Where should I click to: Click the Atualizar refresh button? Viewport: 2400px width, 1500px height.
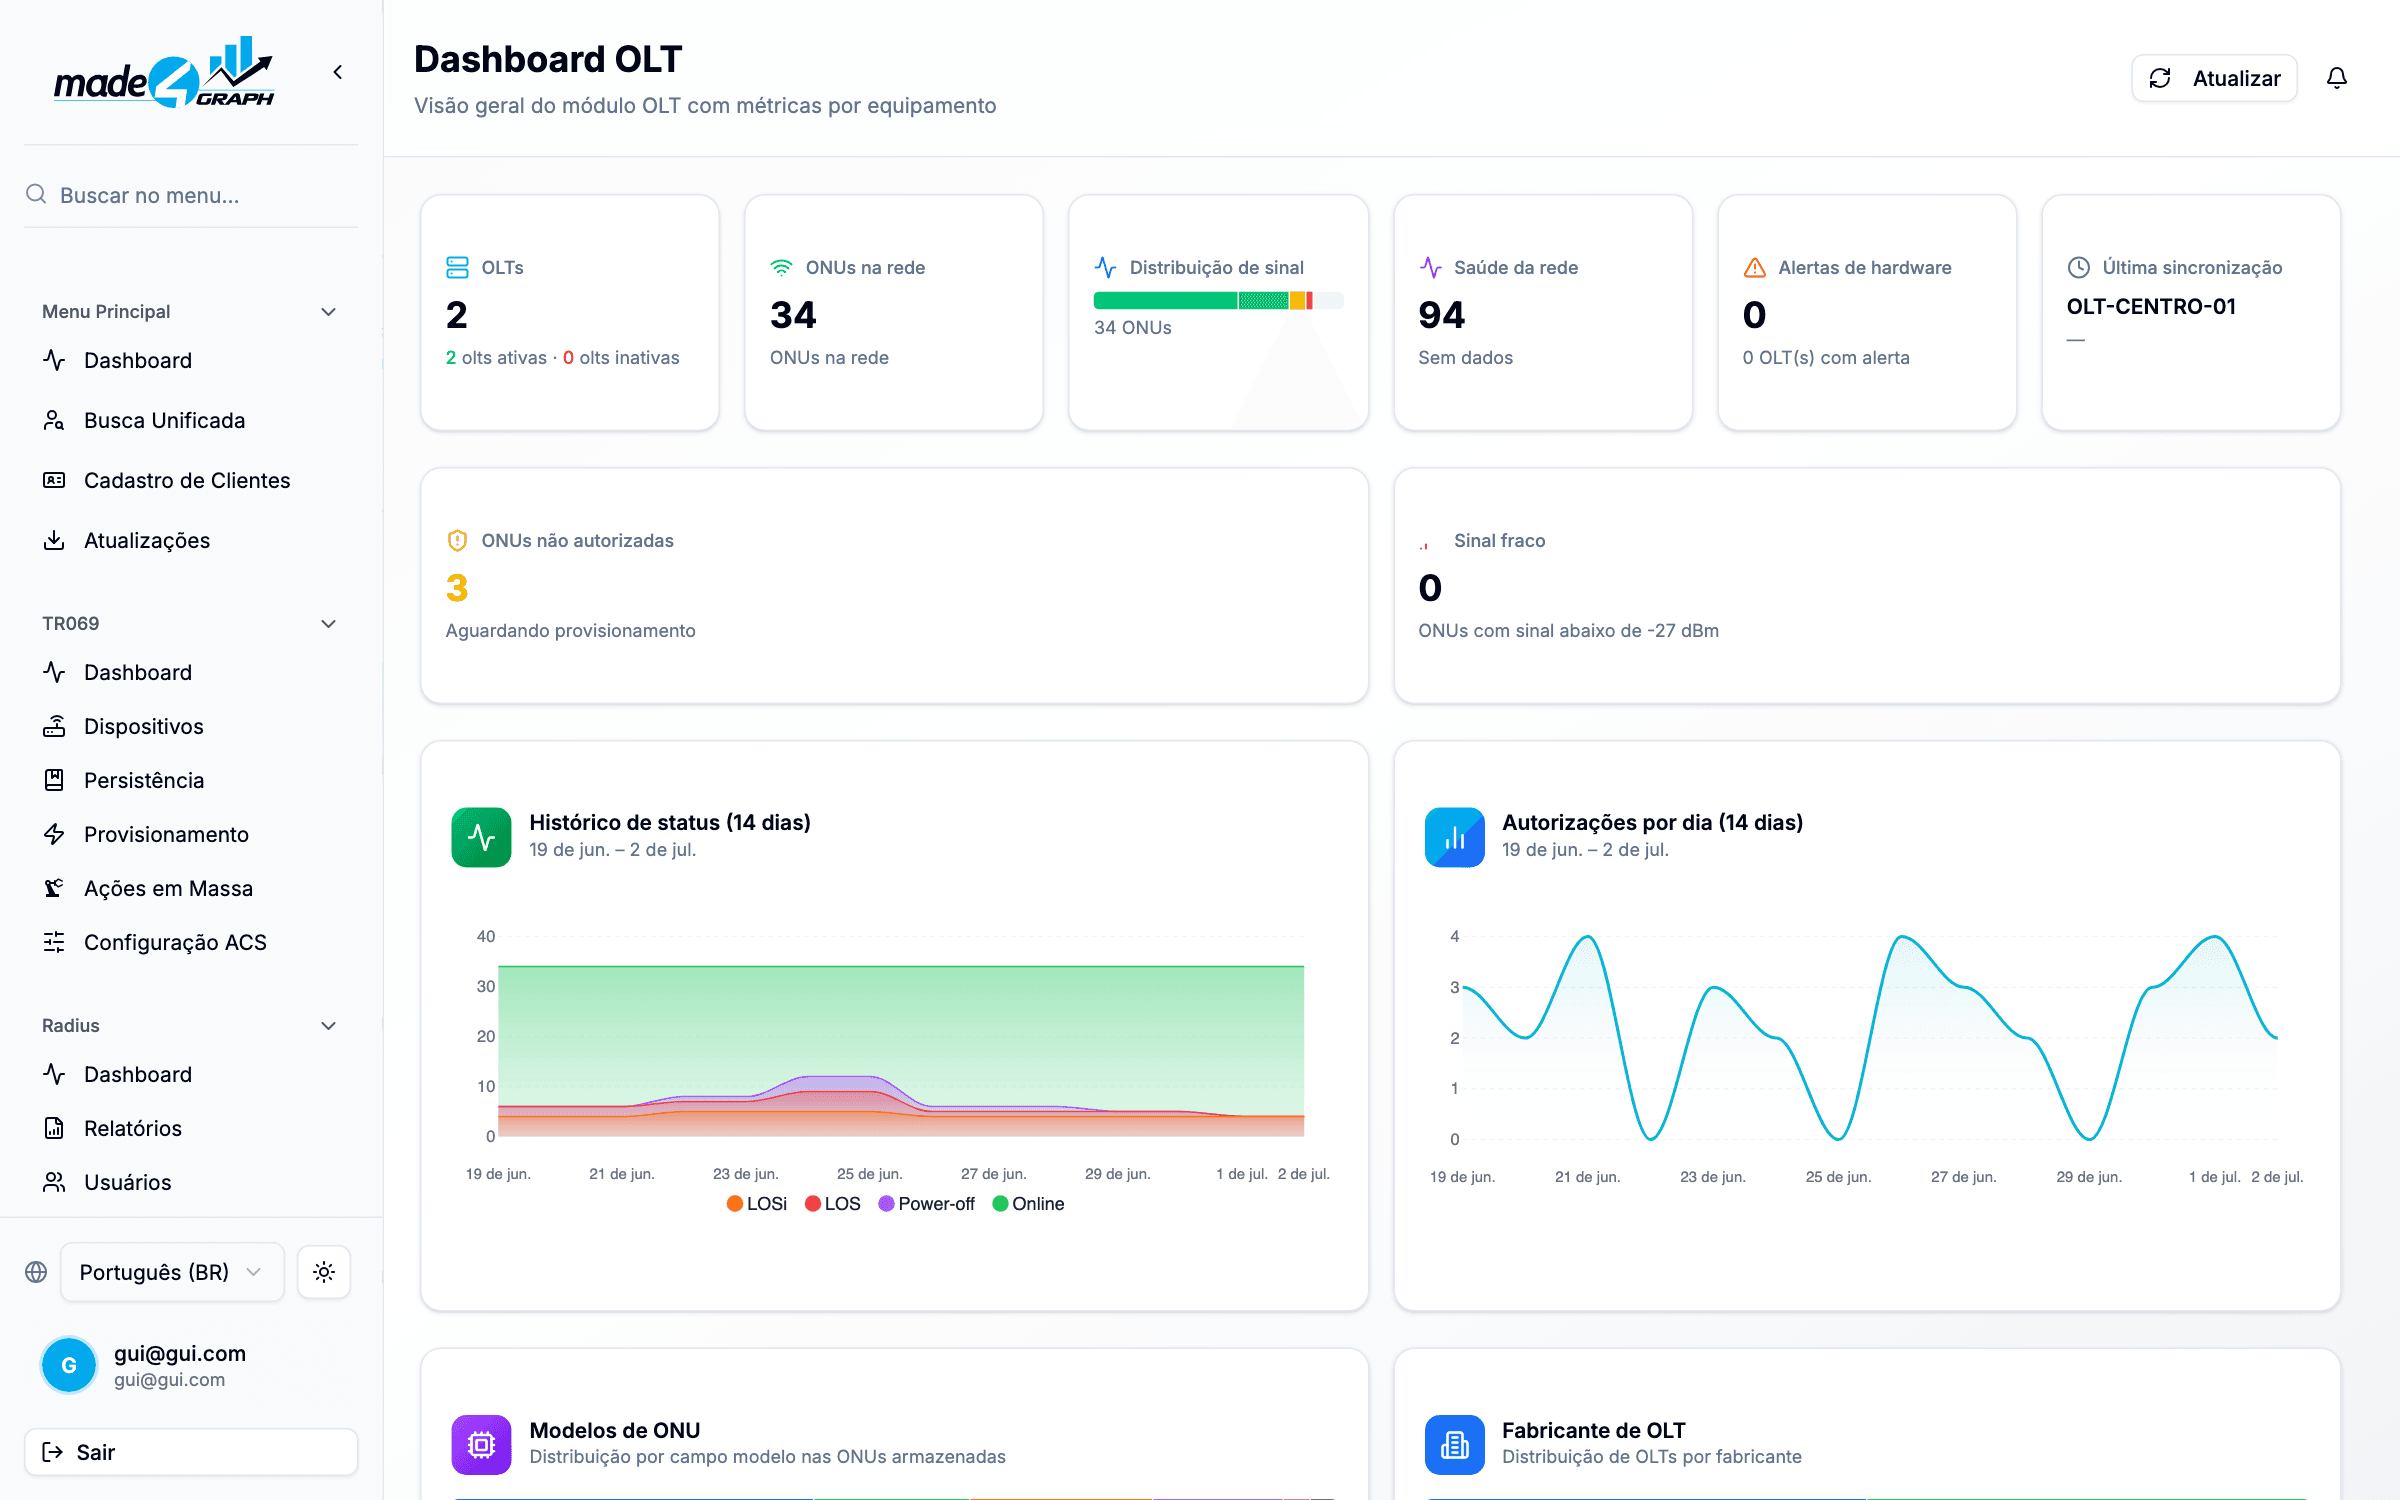[2214, 78]
